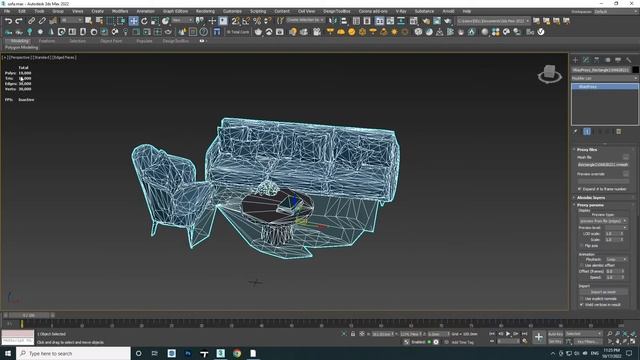
Task: Toggle the Auto Key button
Action: 555,334
